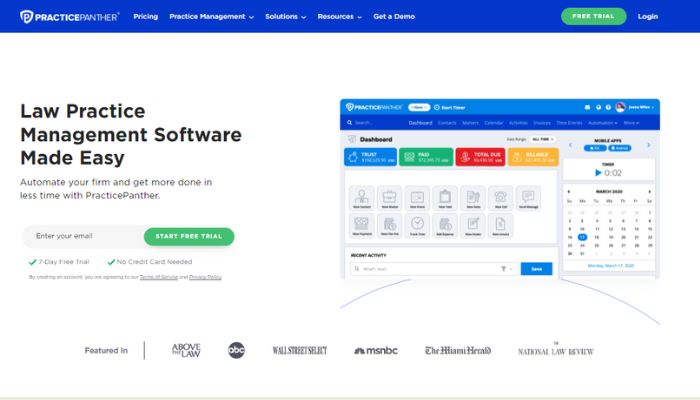700x400 pixels.
Task: Open the Resources dropdown menu
Action: [x=340, y=17]
